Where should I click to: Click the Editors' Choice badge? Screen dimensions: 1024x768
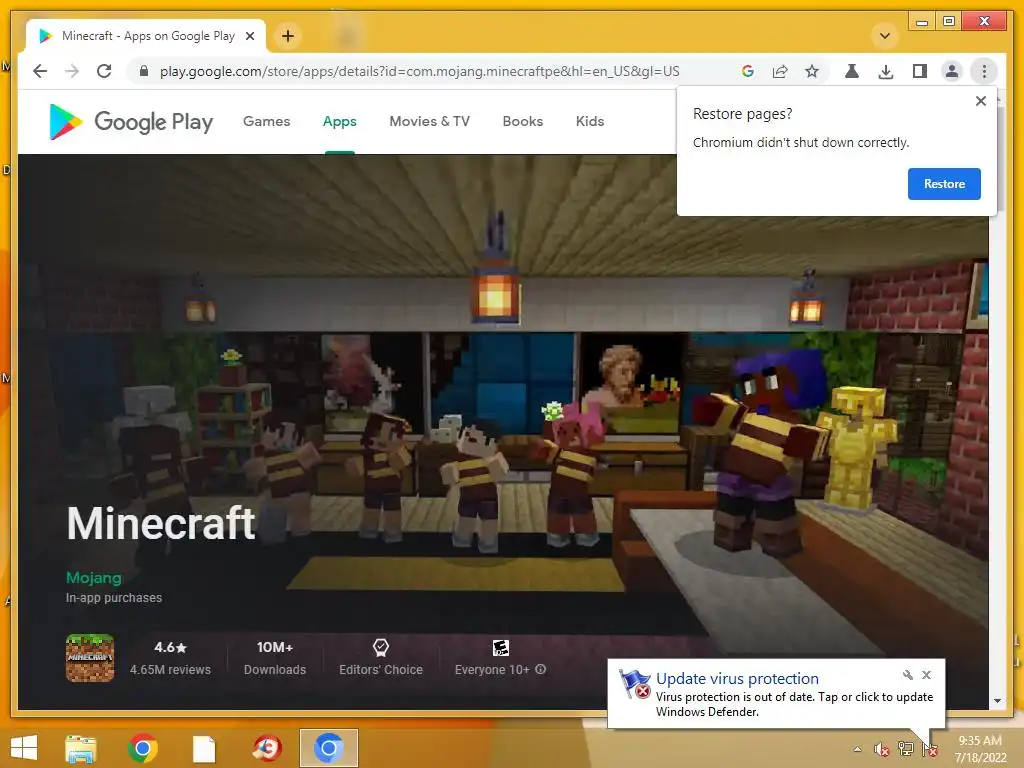[x=381, y=658]
